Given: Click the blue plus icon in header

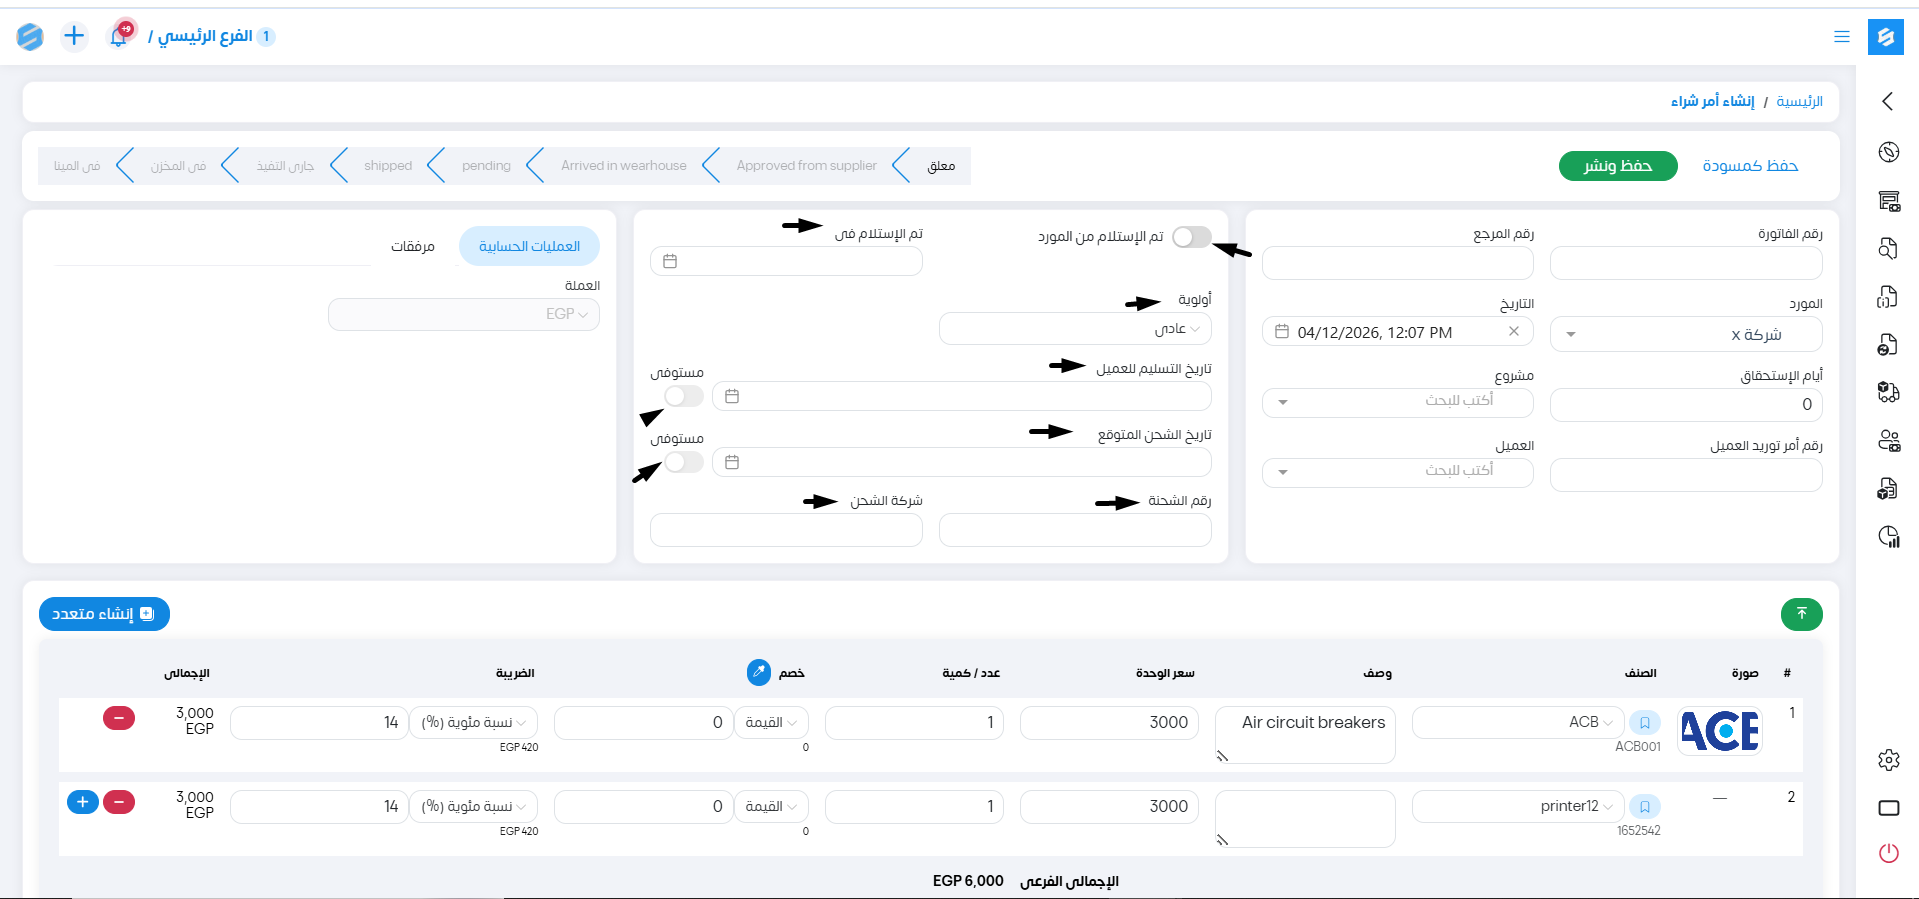Looking at the screenshot, I should (74, 36).
